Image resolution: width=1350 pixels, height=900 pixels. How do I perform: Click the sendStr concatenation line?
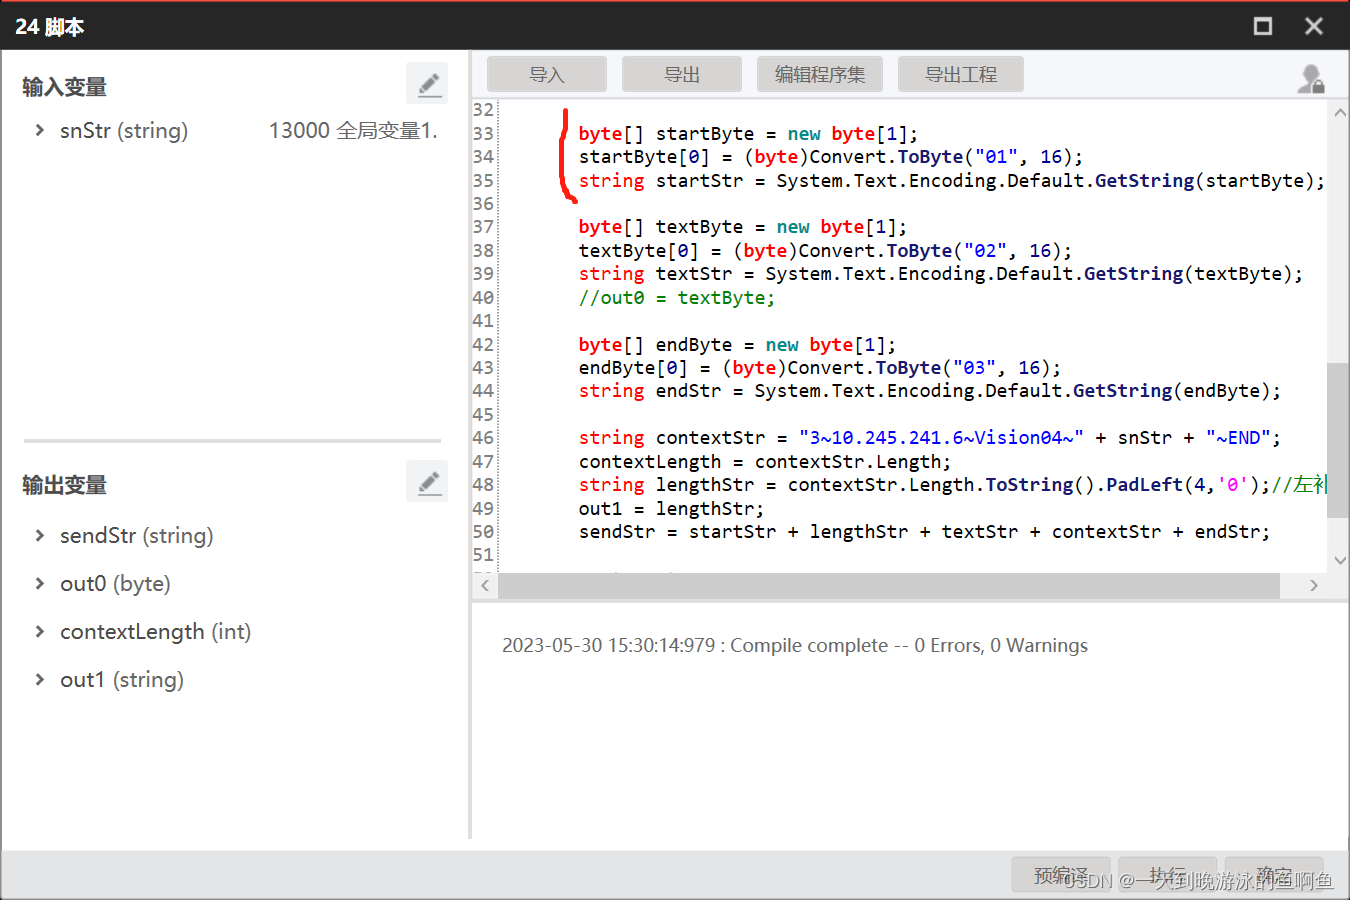point(924,532)
